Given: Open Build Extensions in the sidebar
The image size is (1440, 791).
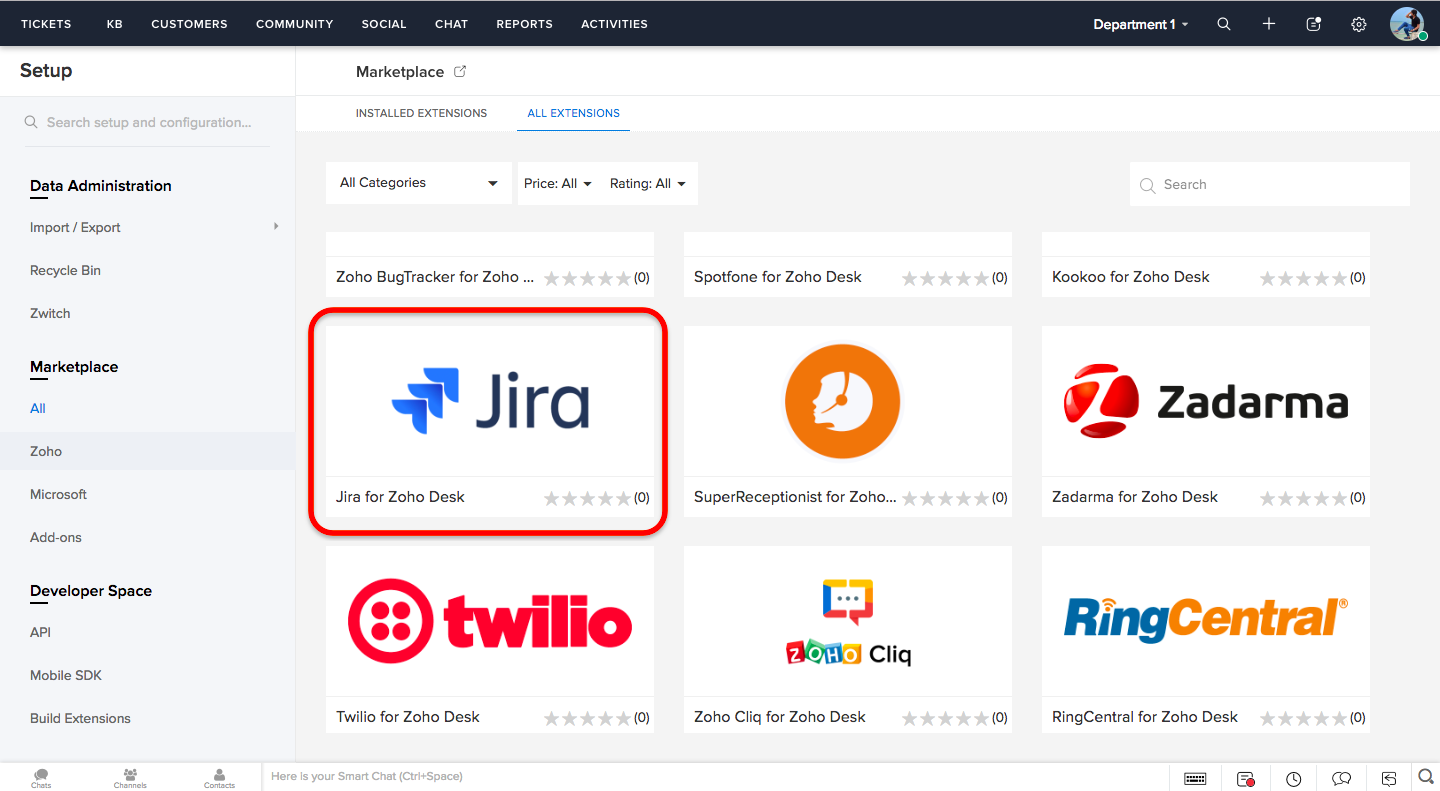Looking at the screenshot, I should 80,718.
